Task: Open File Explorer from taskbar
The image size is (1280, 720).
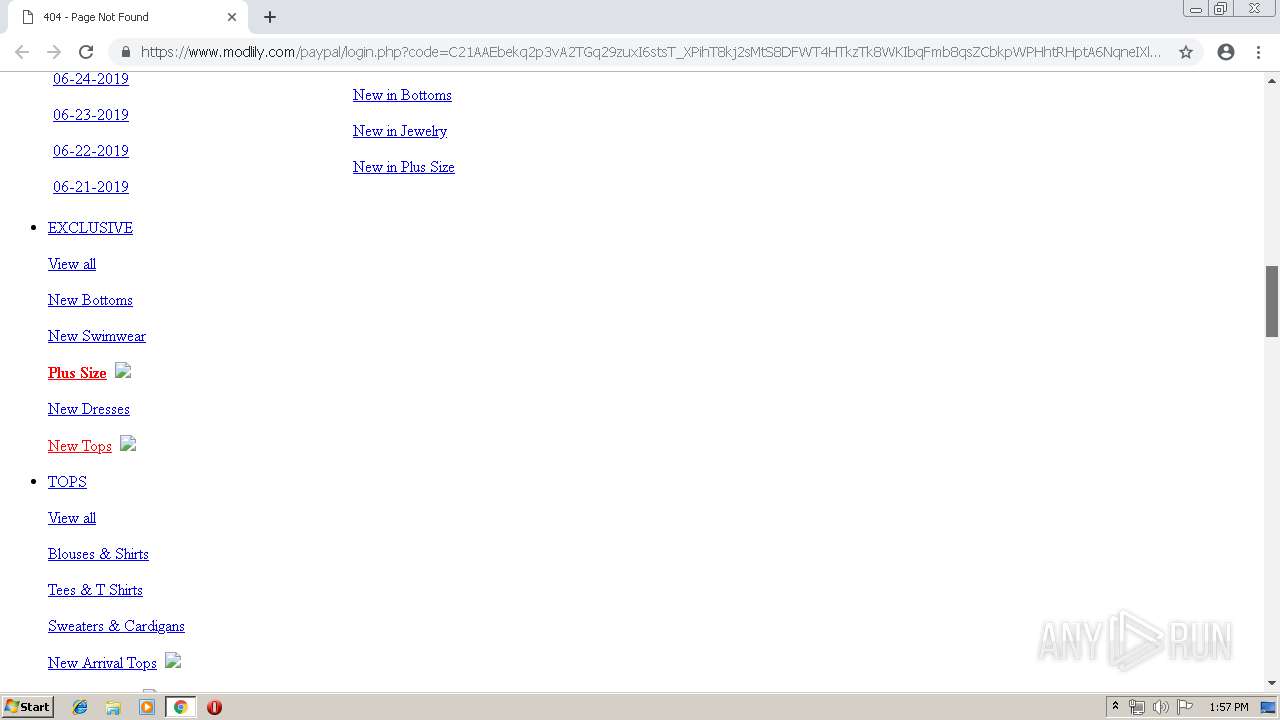Action: 113,707
